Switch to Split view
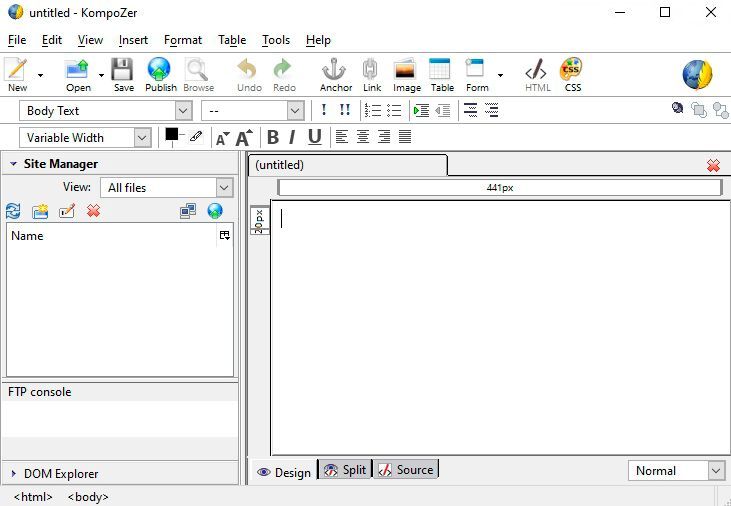Image resolution: width=731 pixels, height=506 pixels. (345, 470)
